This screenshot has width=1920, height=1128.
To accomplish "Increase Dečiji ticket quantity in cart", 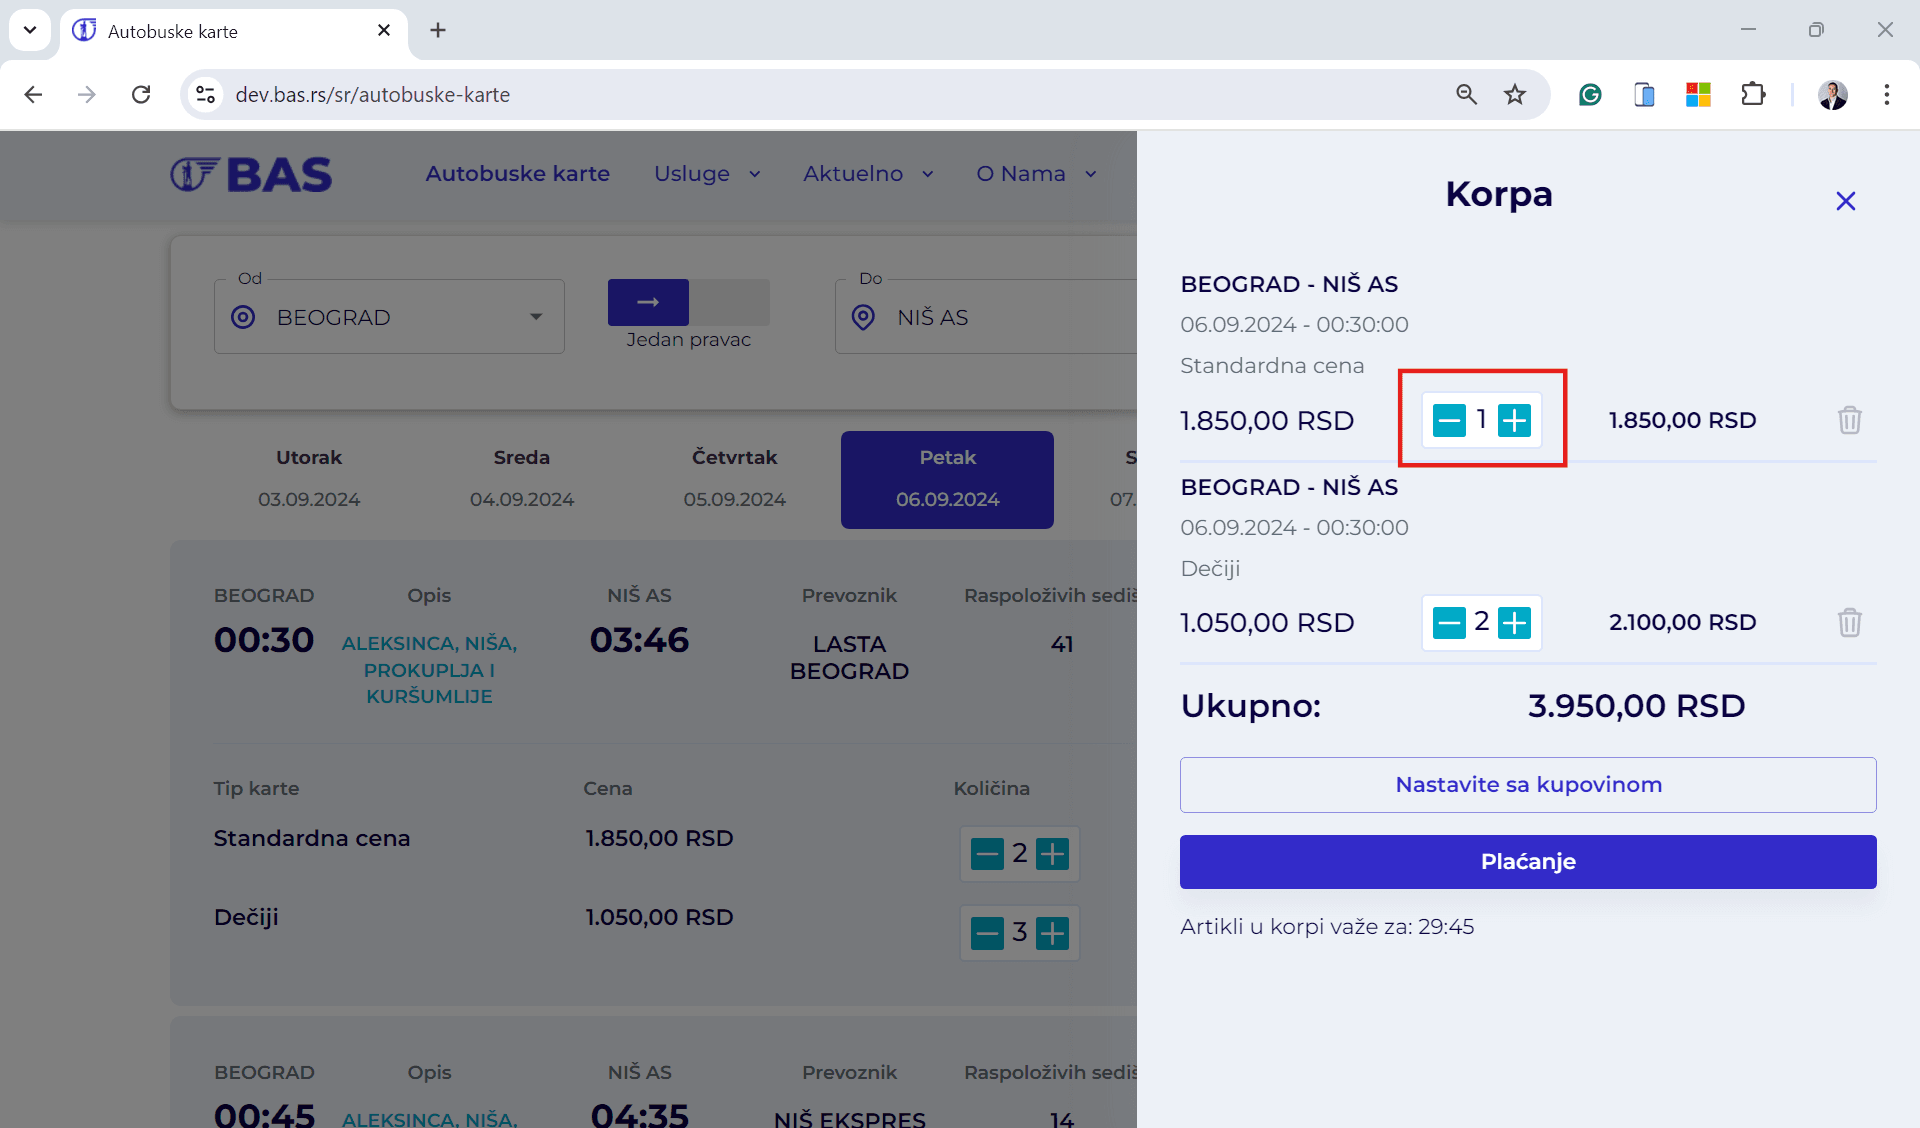I will point(1514,623).
